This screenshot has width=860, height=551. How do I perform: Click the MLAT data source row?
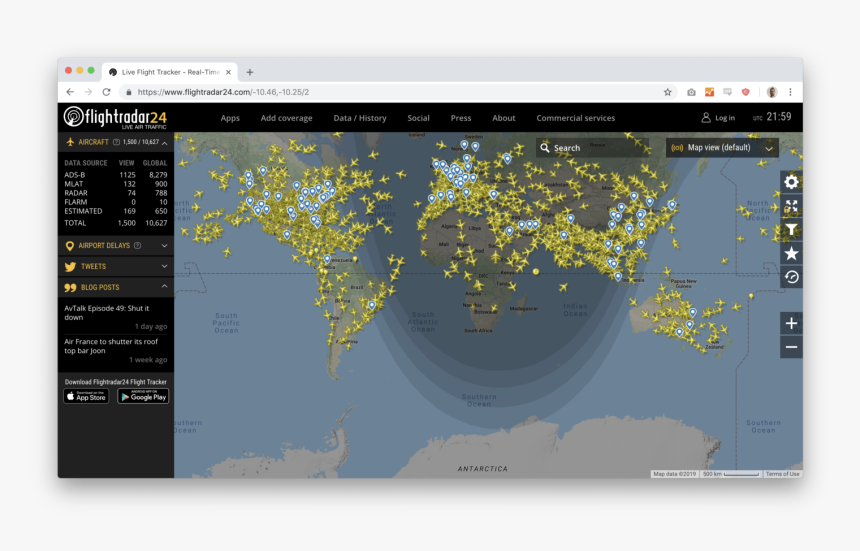tap(116, 184)
